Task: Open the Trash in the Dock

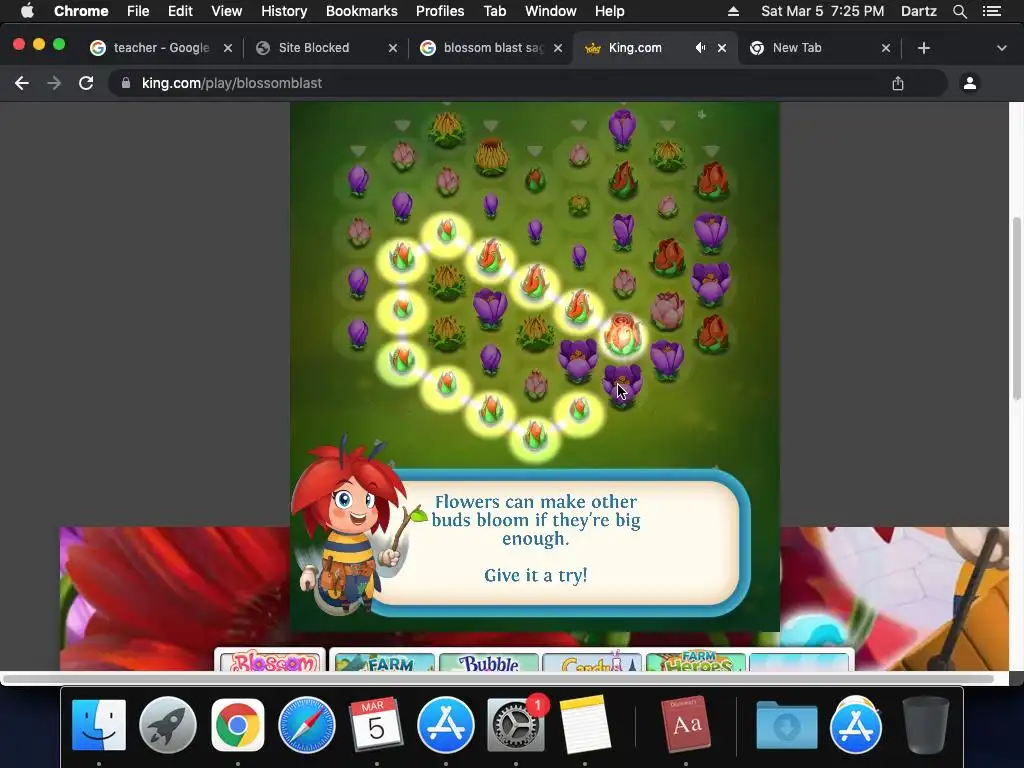Action: (x=925, y=725)
